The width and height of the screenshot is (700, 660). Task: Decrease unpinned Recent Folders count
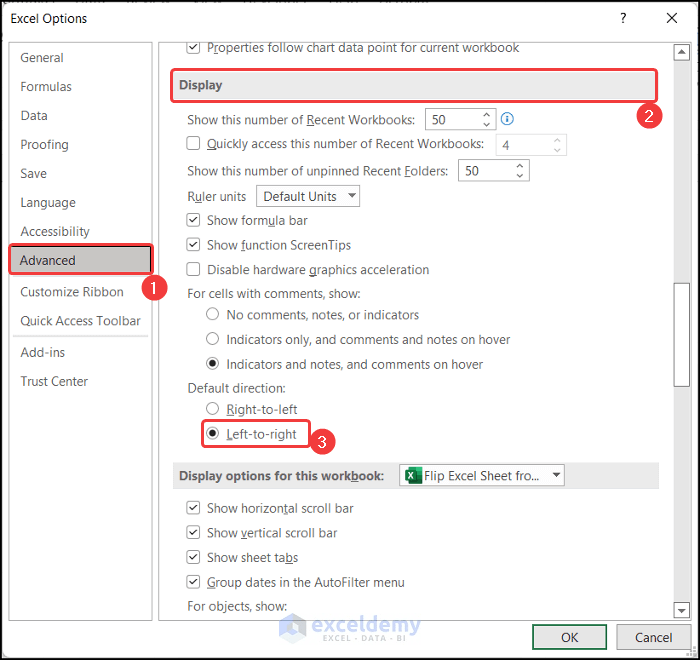(x=520, y=175)
